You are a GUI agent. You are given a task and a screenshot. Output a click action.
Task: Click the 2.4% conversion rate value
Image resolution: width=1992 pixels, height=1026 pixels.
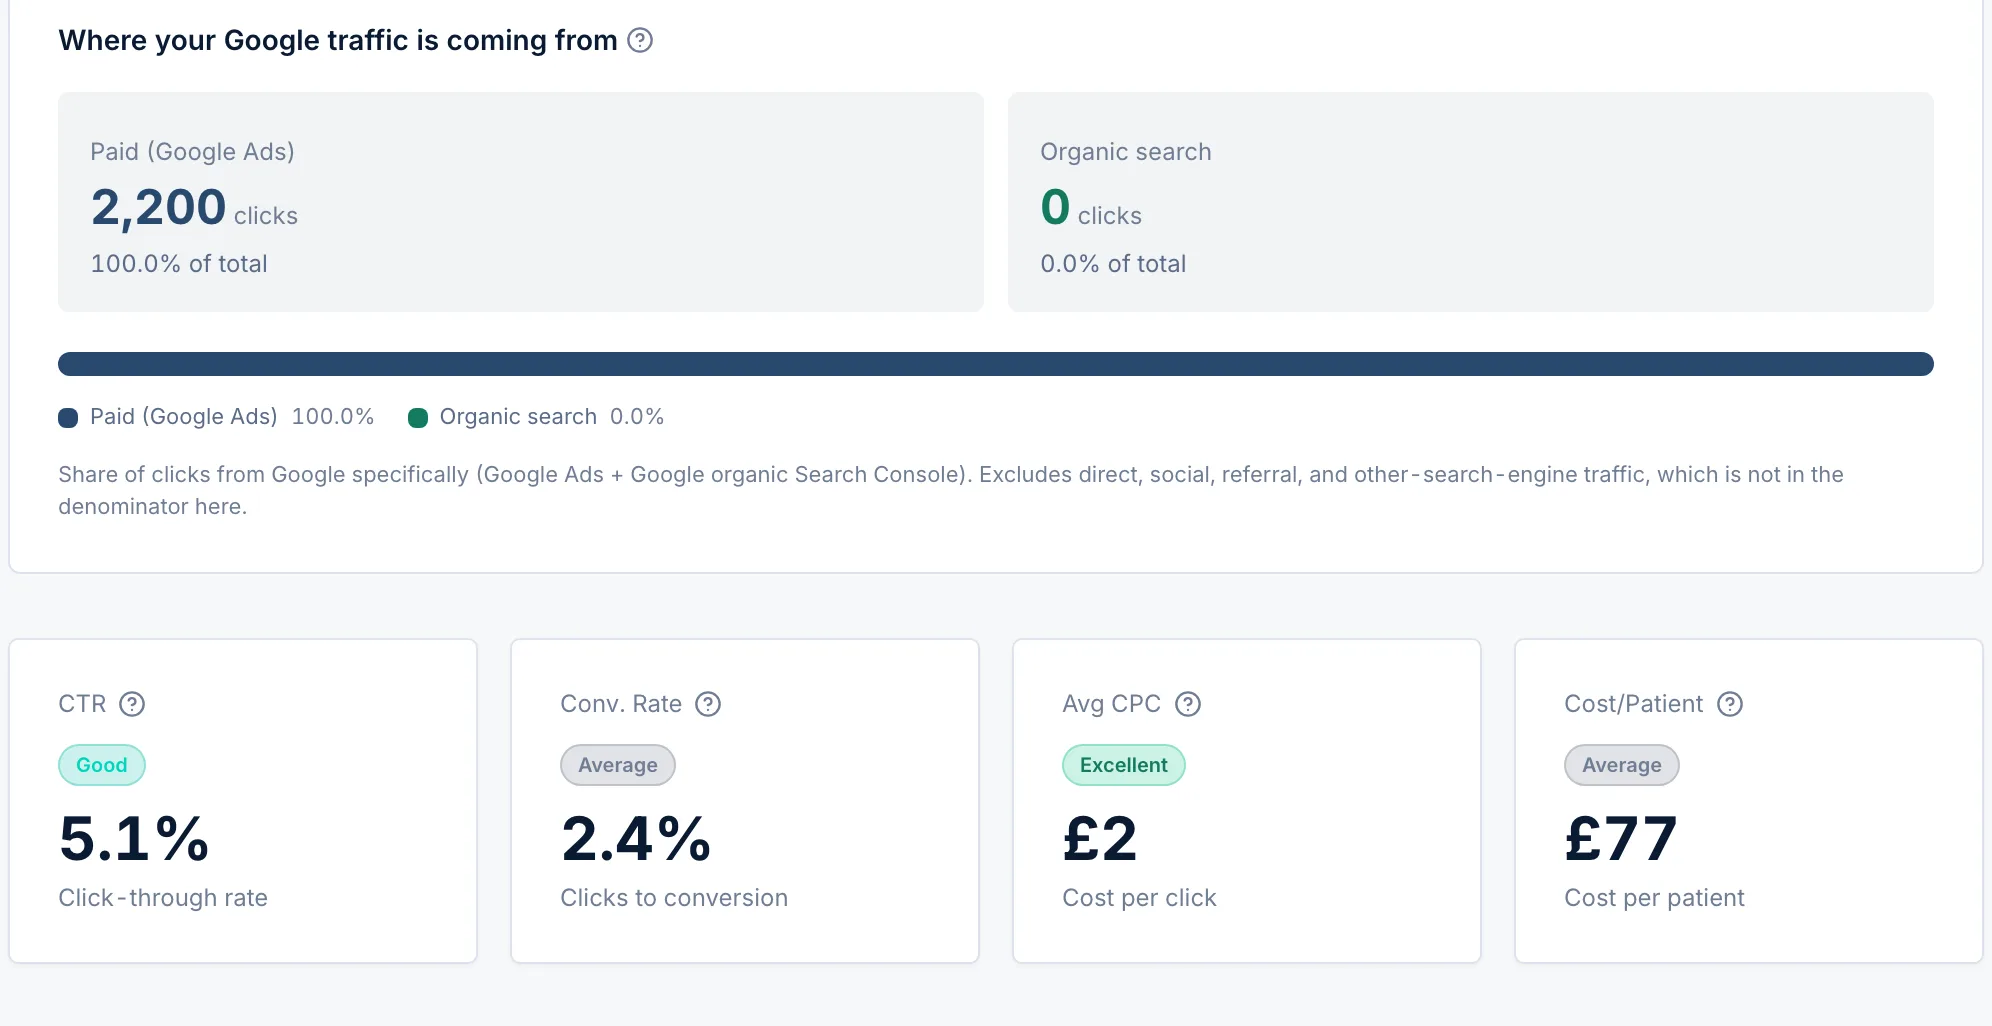point(636,838)
